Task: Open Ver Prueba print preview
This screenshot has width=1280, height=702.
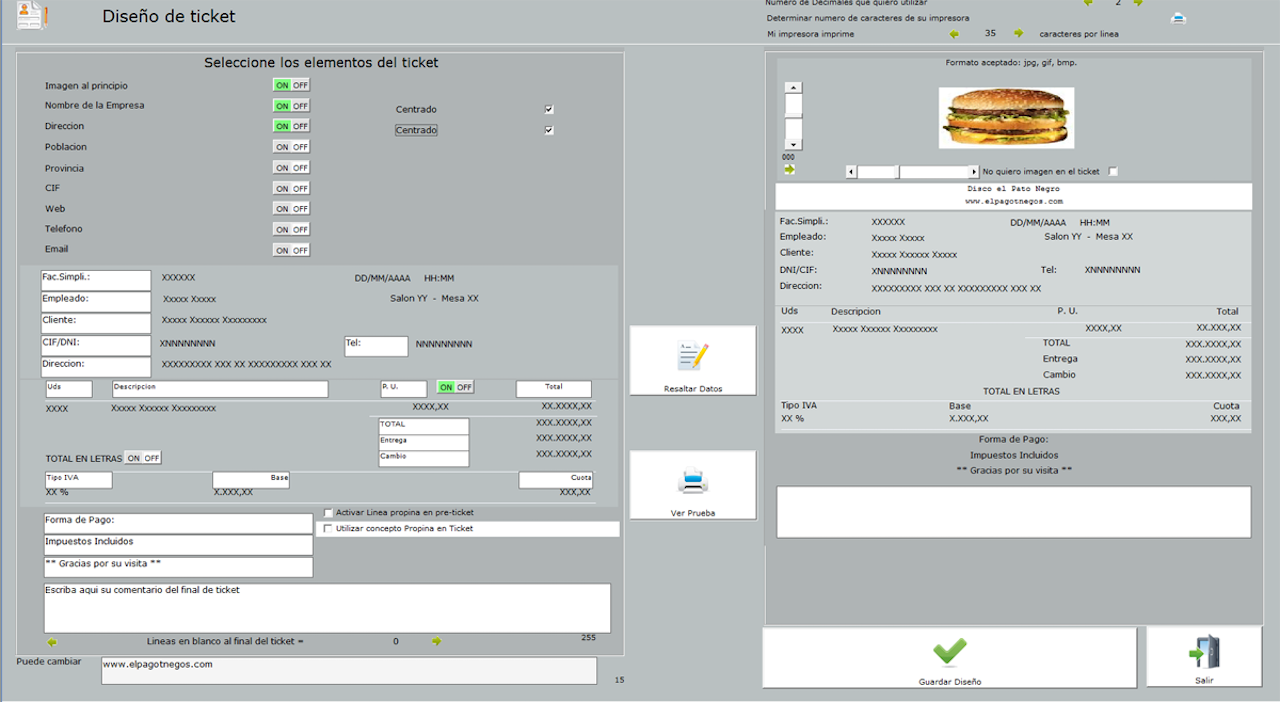Action: (692, 485)
